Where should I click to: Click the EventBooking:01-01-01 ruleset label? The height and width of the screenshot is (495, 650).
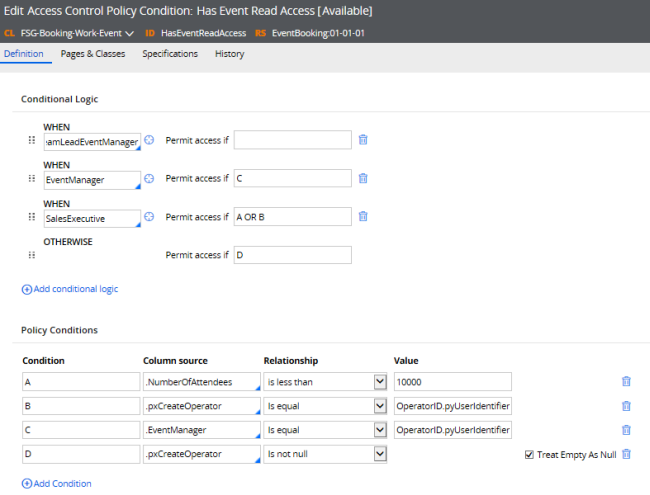click(318, 33)
